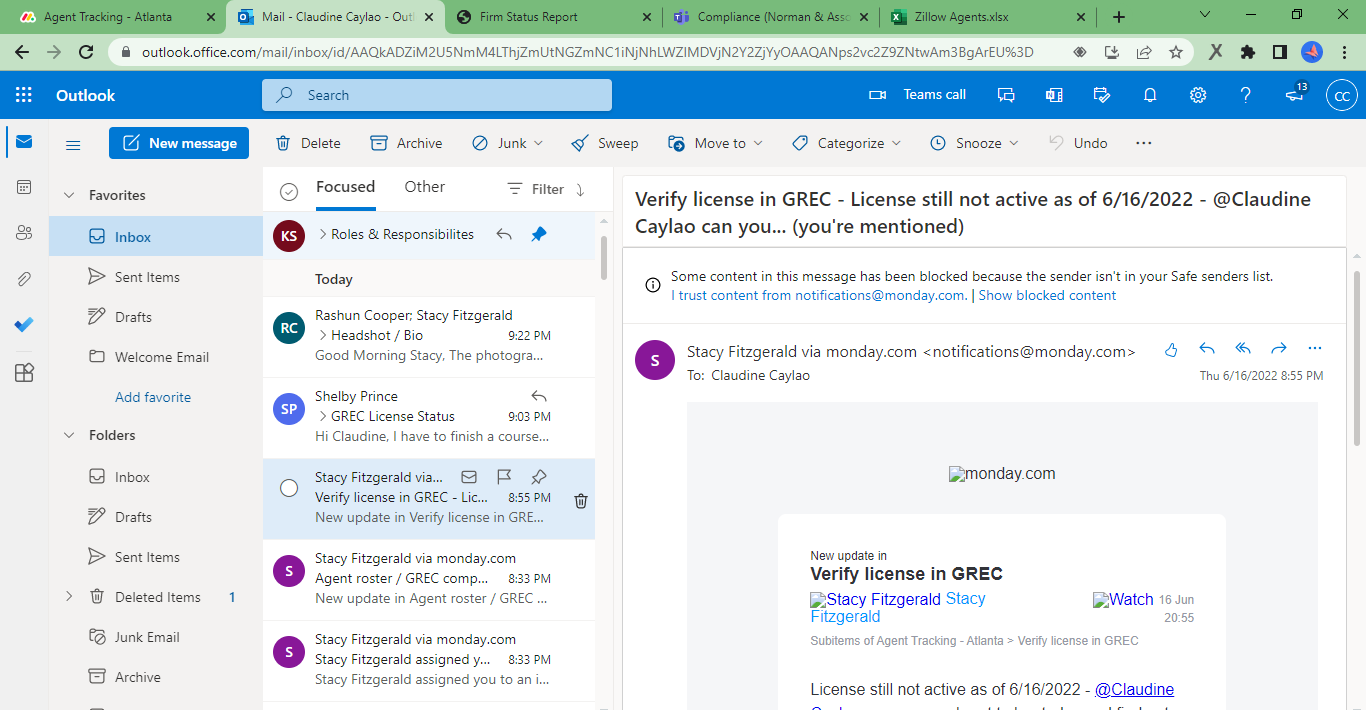Open Calendar module in left rail
Screen dimensions: 1366x710
[24, 187]
